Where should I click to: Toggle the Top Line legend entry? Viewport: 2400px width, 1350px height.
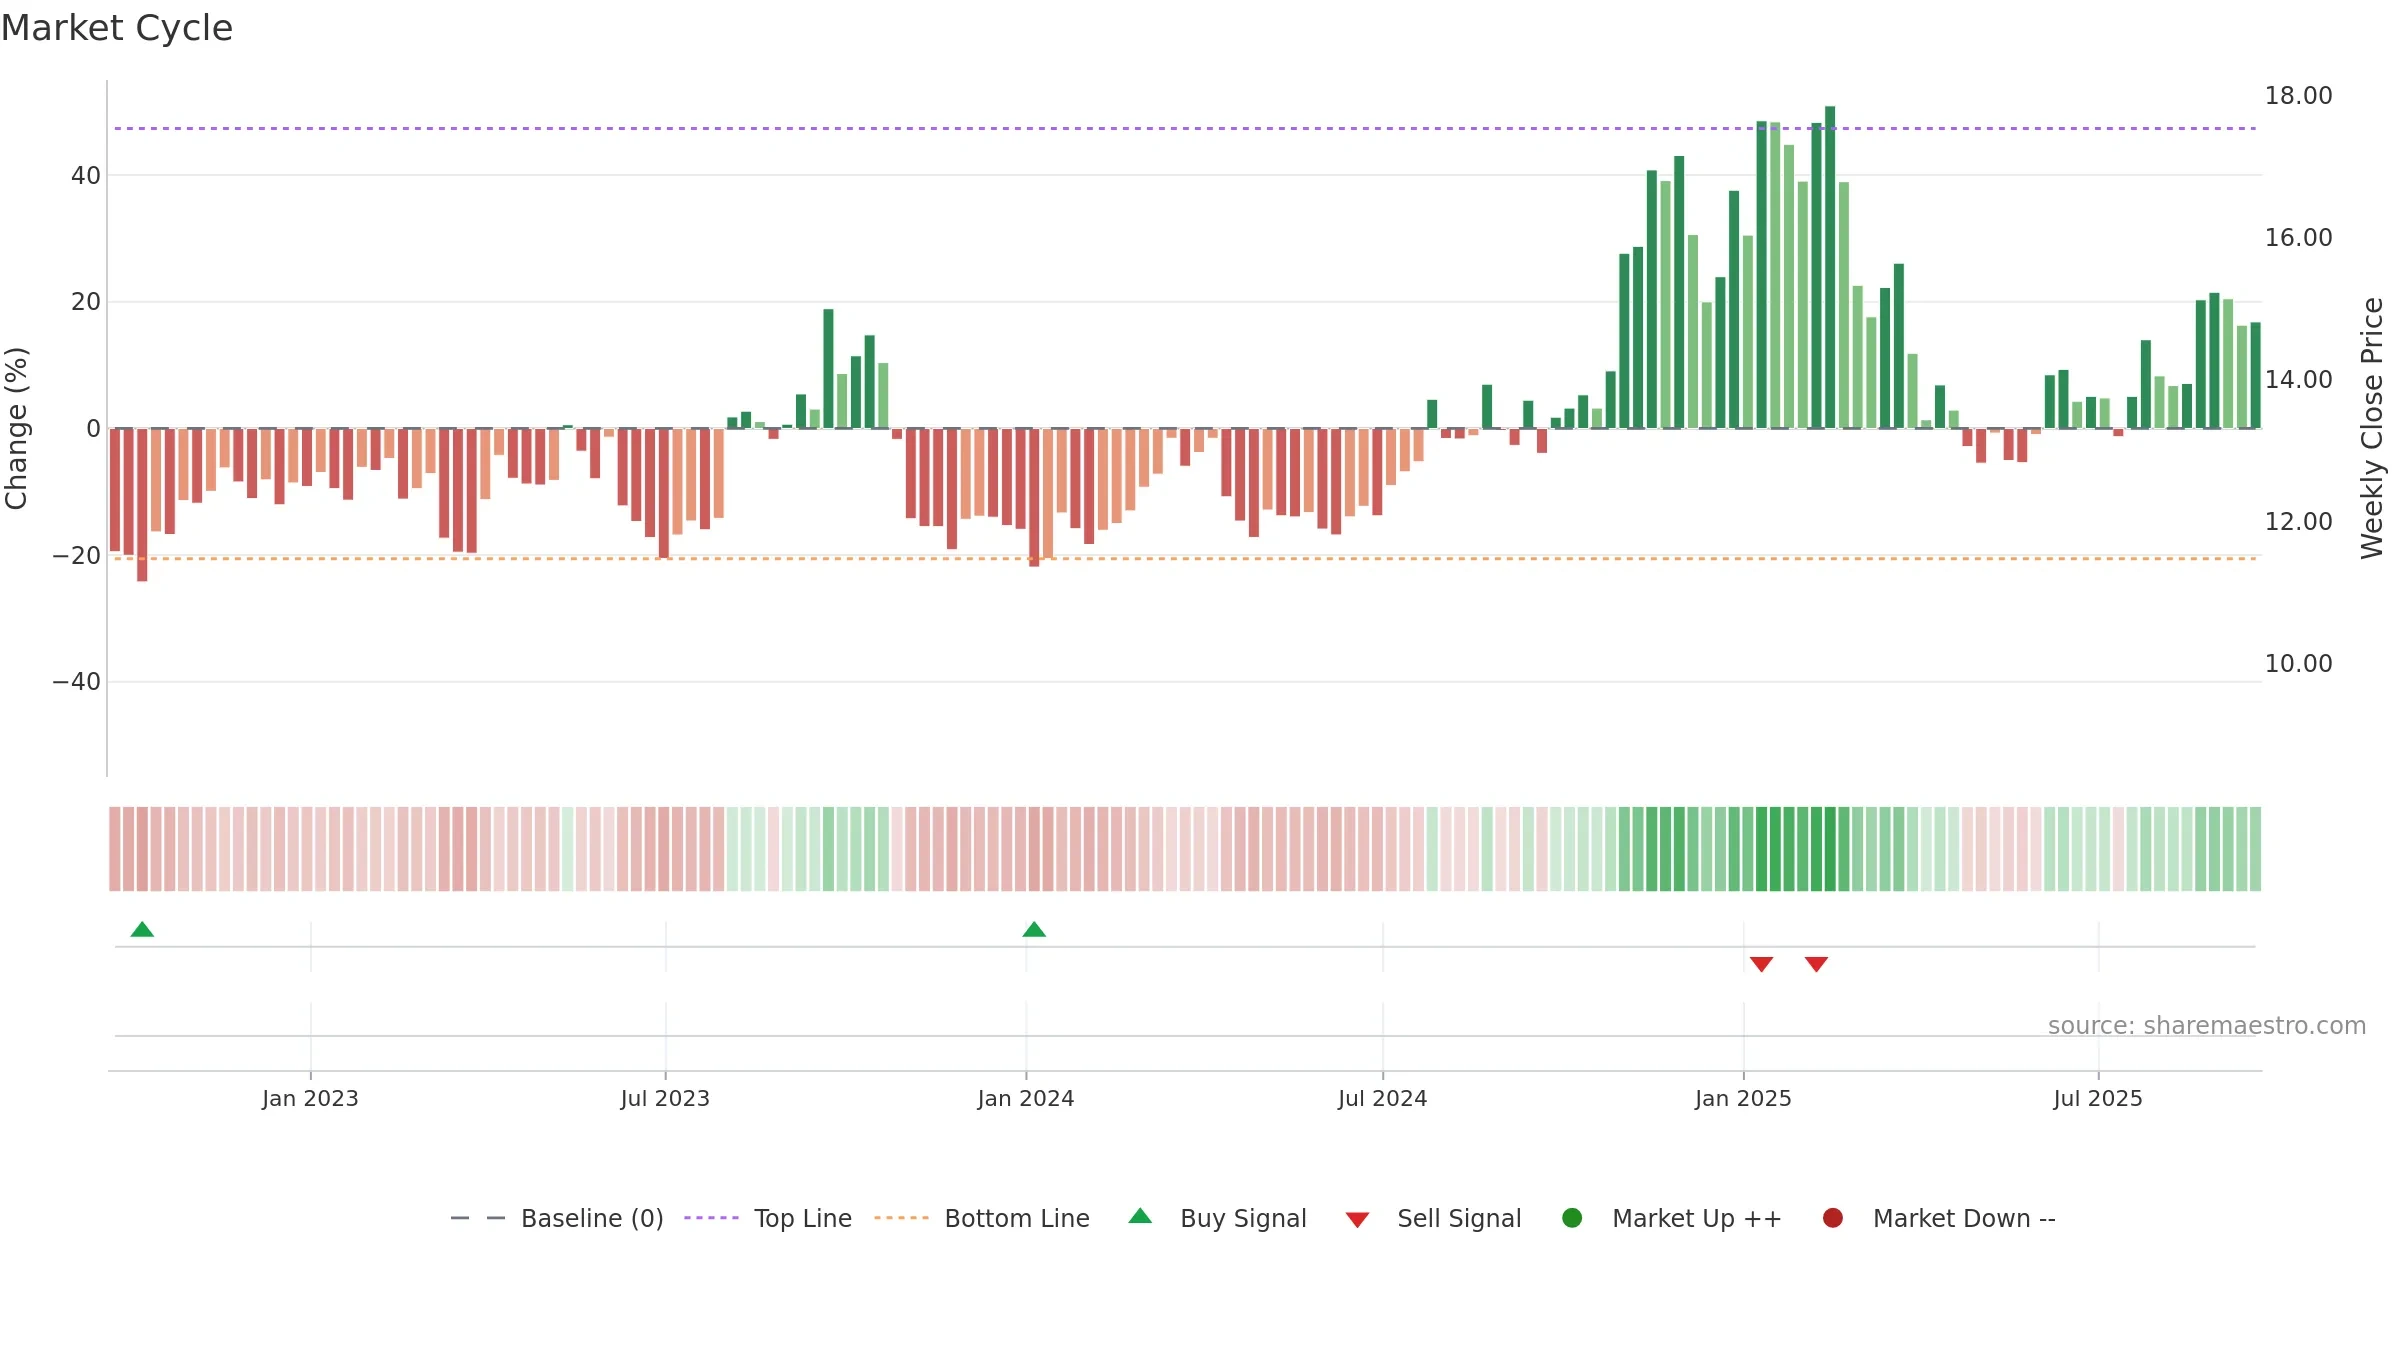768,1218
